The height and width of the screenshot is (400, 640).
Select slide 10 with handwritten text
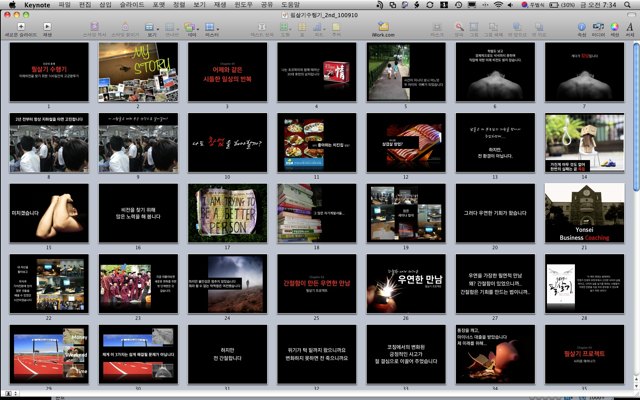[227, 142]
